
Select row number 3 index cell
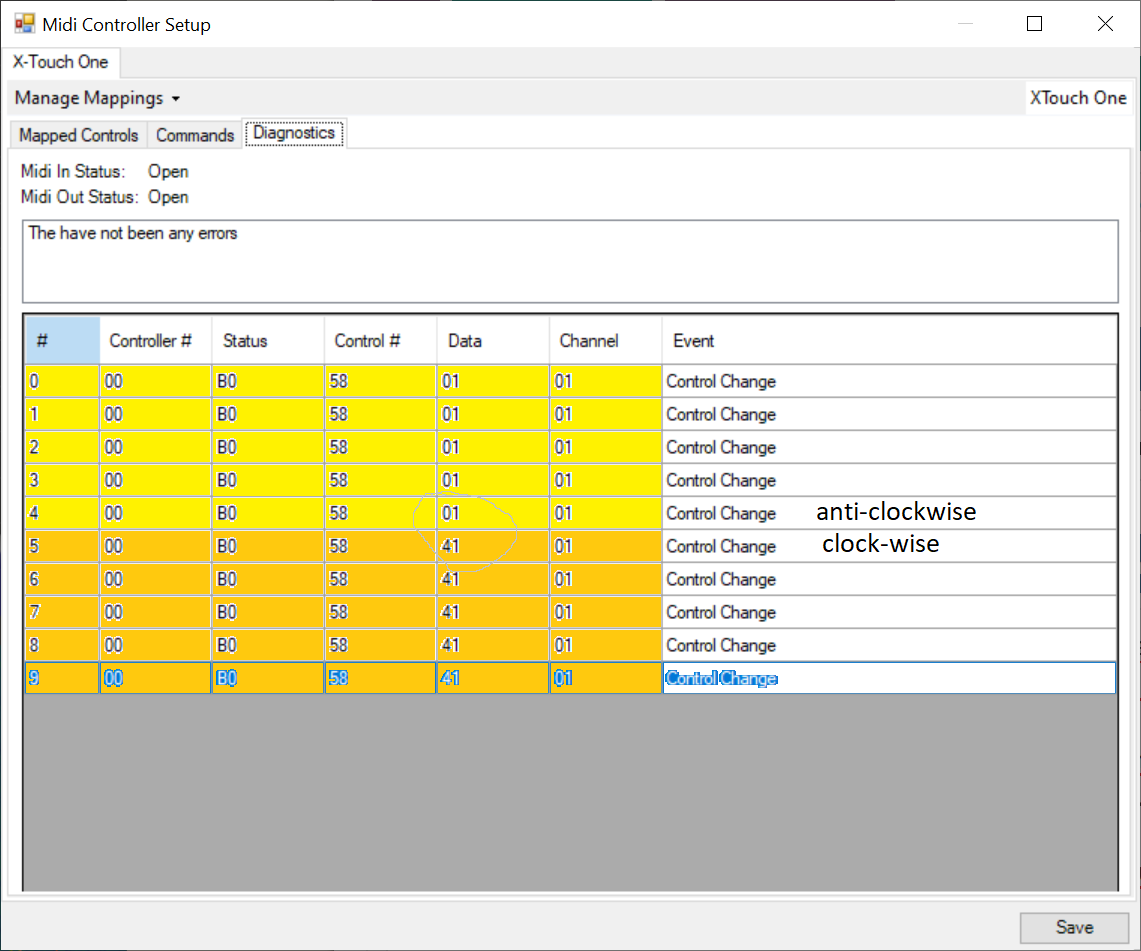point(63,480)
